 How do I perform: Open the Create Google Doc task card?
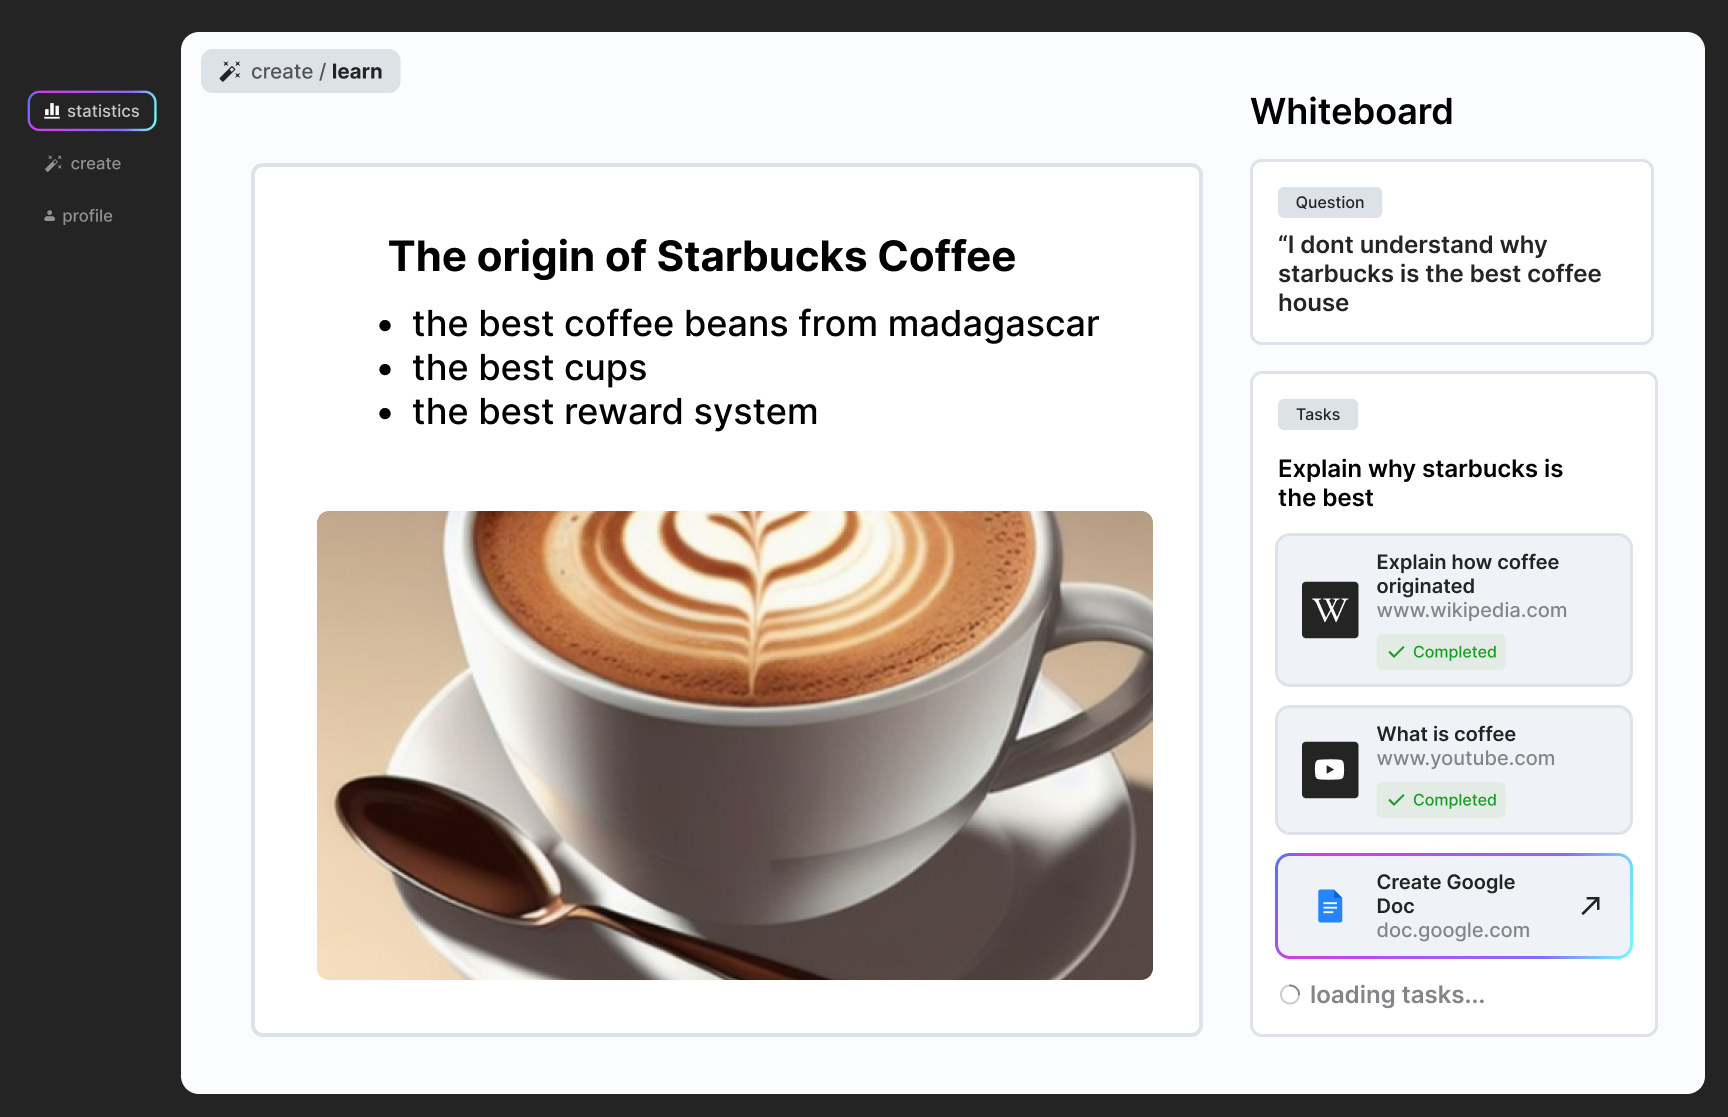click(x=1454, y=906)
